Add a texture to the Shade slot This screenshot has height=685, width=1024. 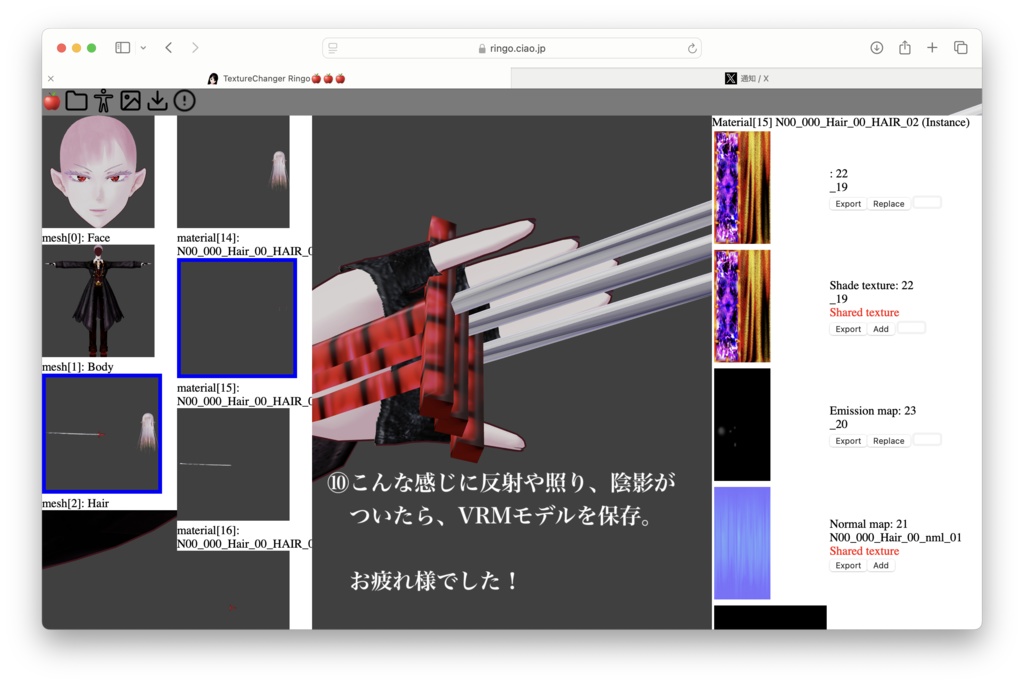pos(880,327)
